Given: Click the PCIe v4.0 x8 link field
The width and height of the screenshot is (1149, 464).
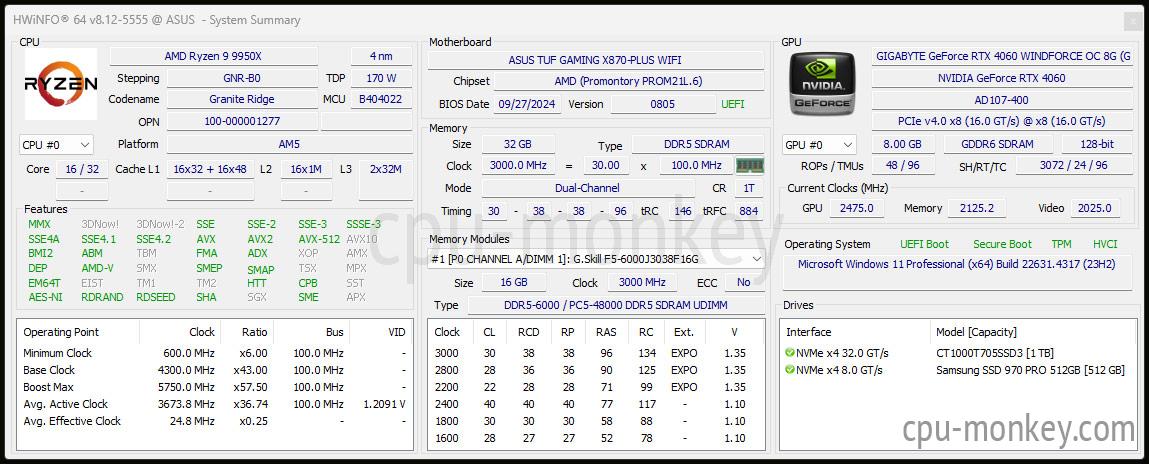Looking at the screenshot, I should 1003,121.
